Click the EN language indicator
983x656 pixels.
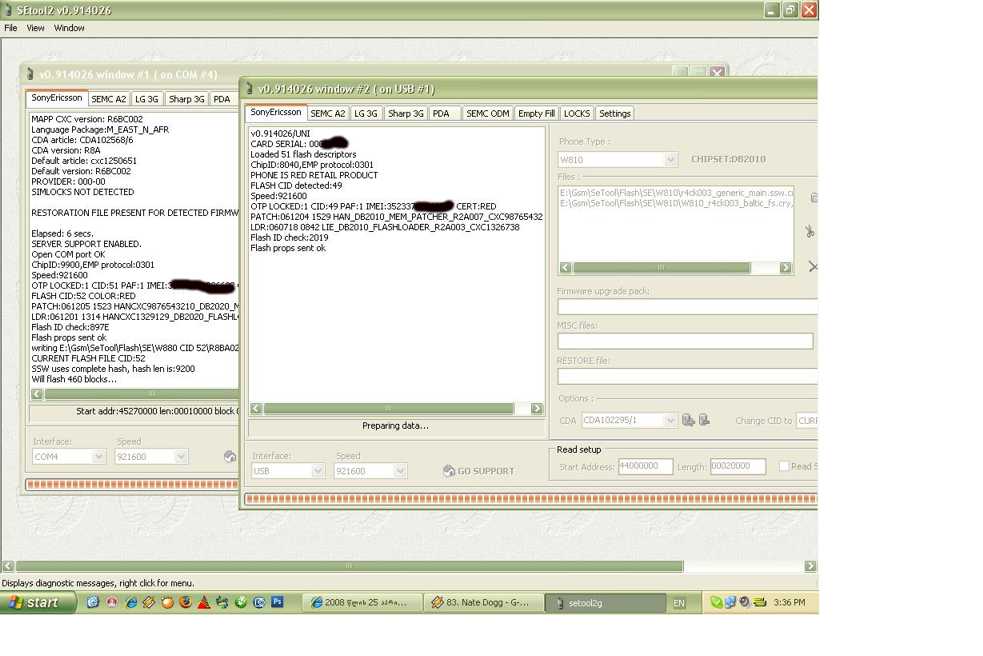(679, 603)
